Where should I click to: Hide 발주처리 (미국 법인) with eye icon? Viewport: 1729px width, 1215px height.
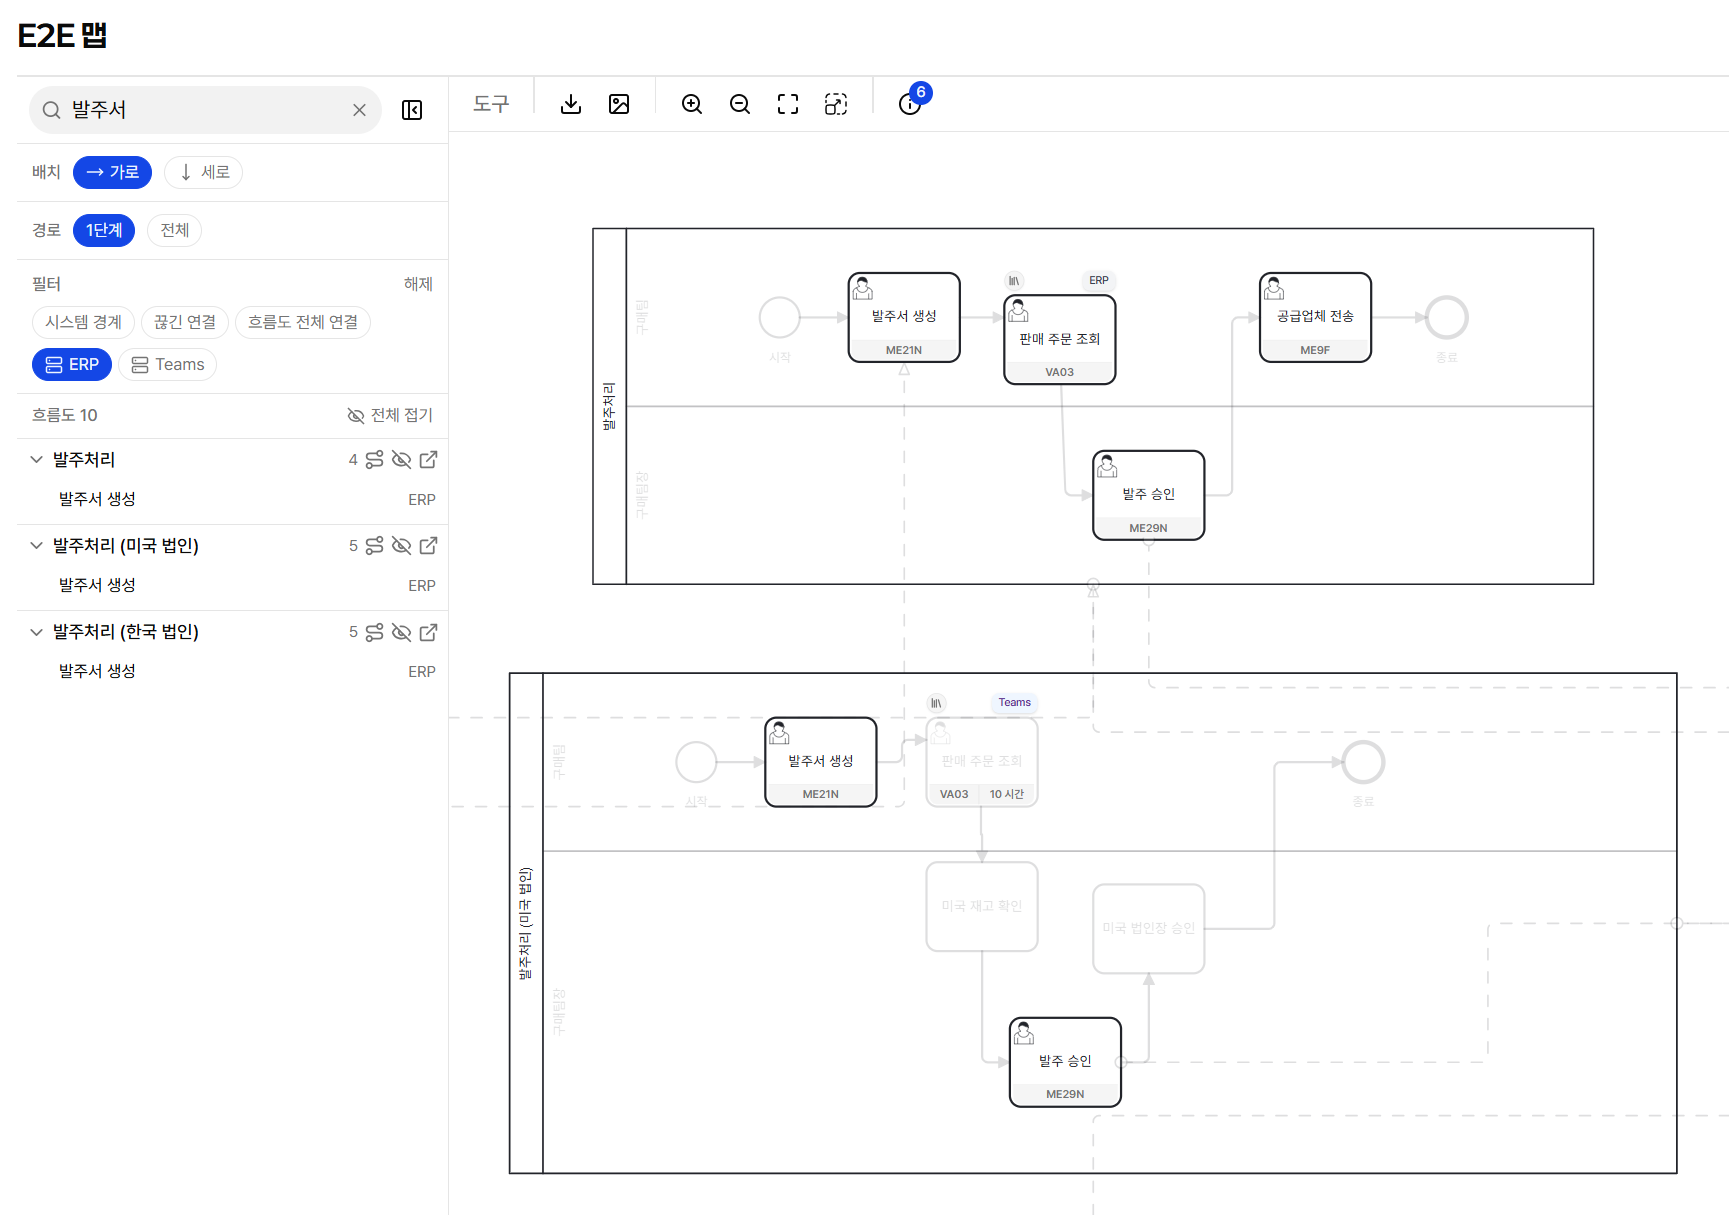click(x=402, y=546)
